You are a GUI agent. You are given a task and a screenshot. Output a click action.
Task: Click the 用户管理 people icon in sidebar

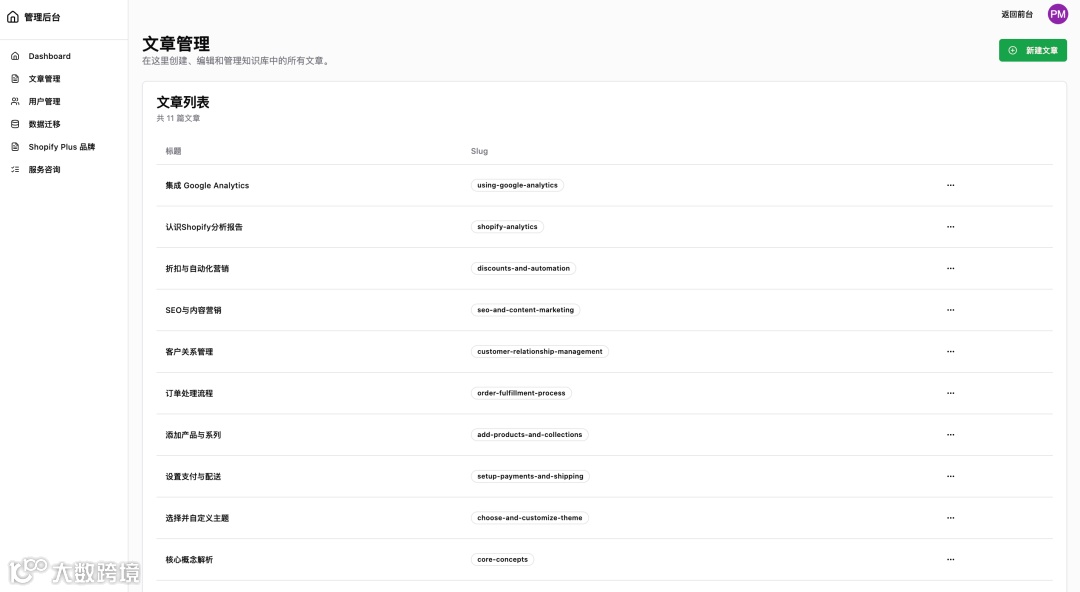pyautogui.click(x=15, y=101)
